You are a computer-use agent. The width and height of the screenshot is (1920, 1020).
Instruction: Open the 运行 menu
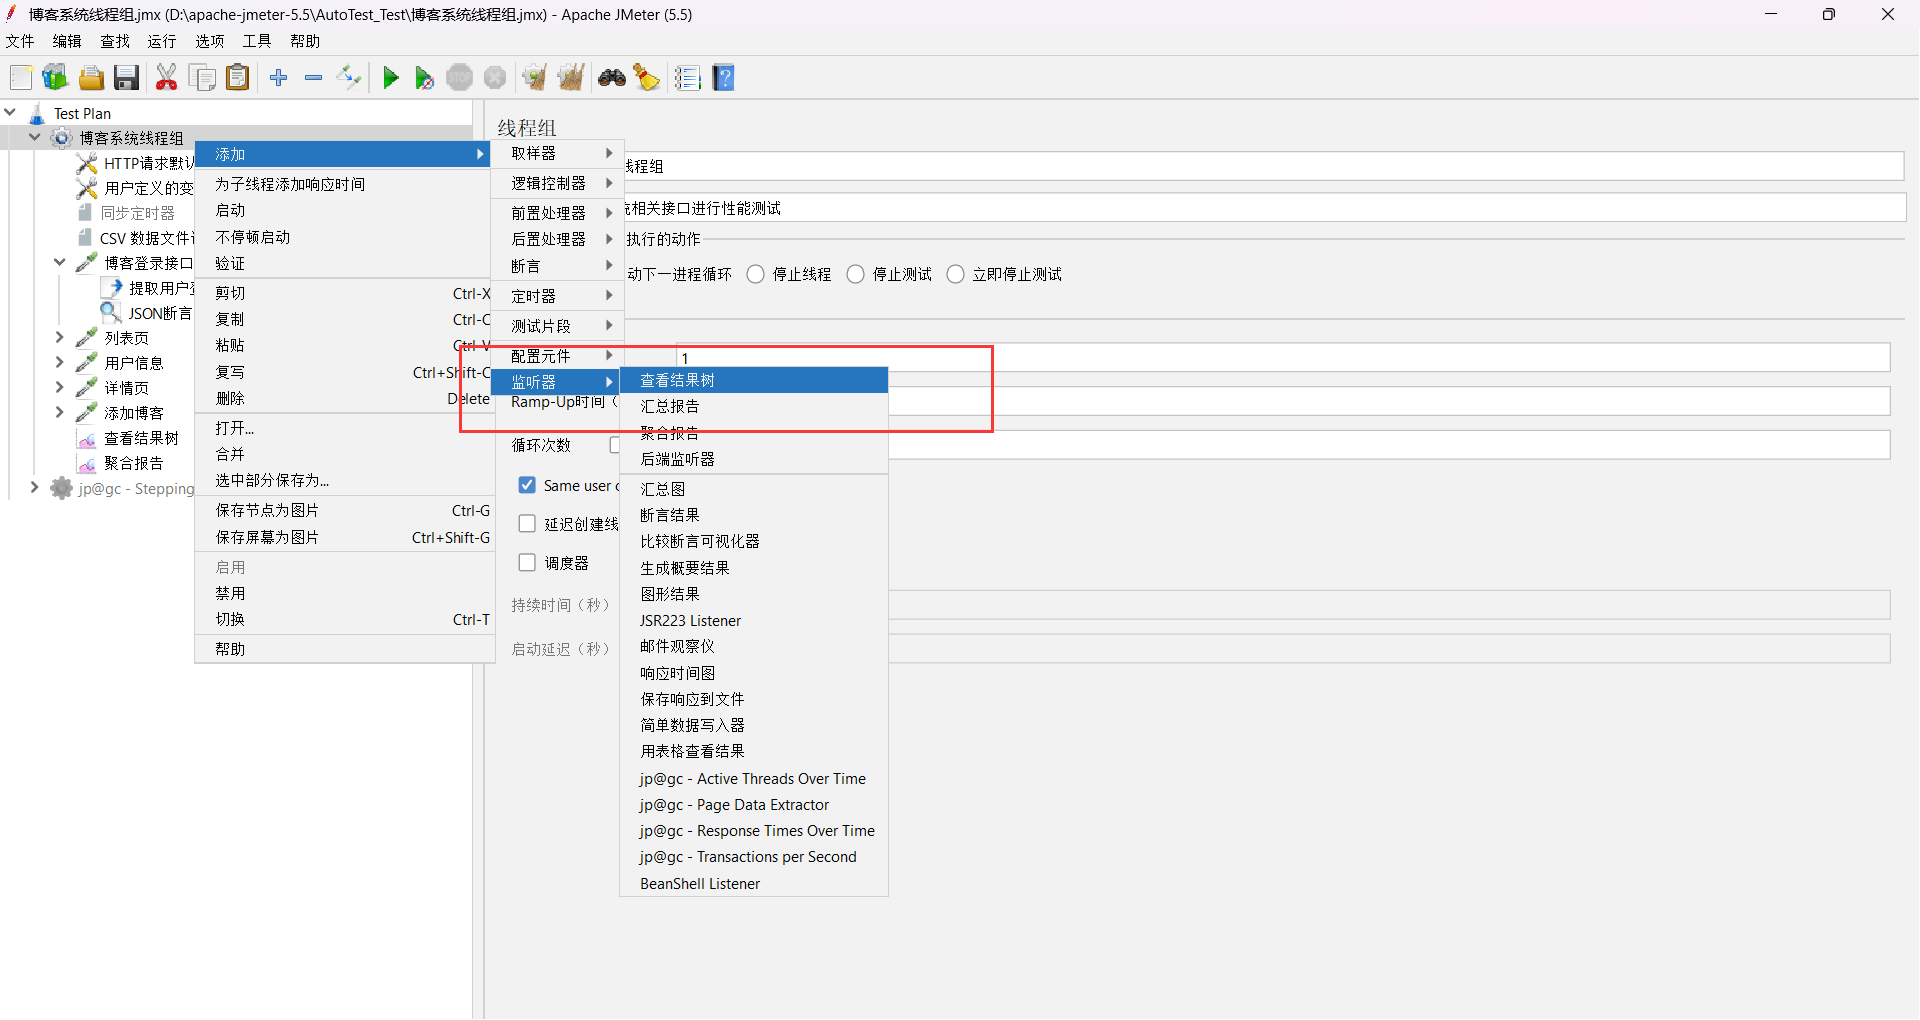click(162, 41)
